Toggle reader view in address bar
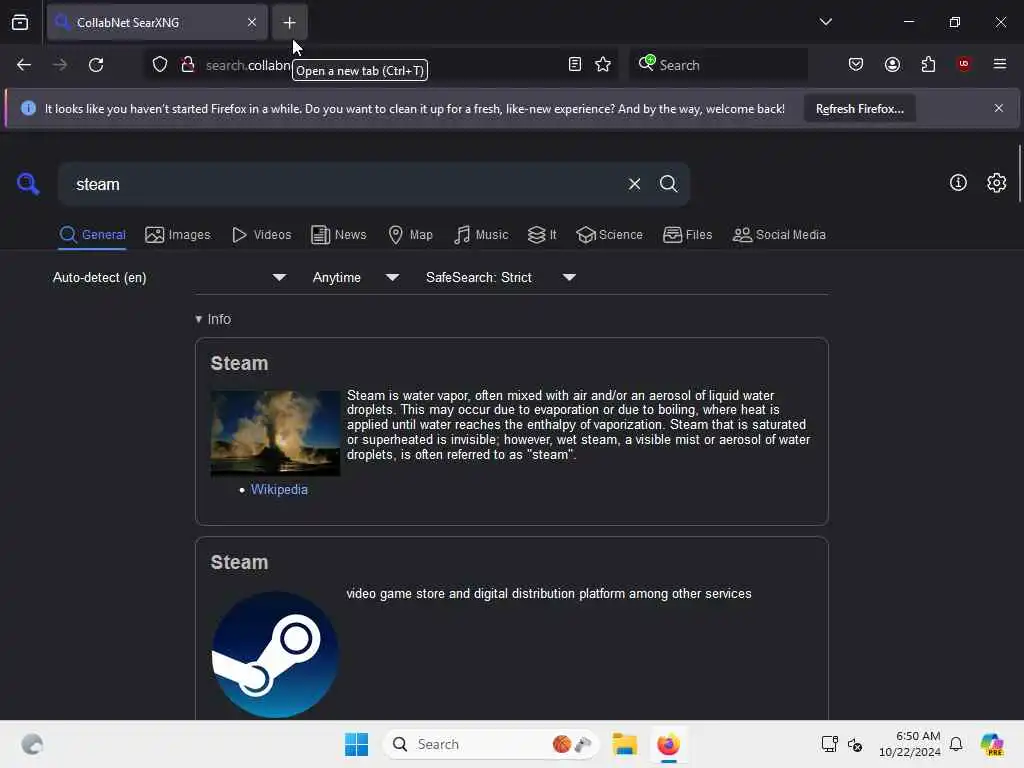 pyautogui.click(x=575, y=64)
